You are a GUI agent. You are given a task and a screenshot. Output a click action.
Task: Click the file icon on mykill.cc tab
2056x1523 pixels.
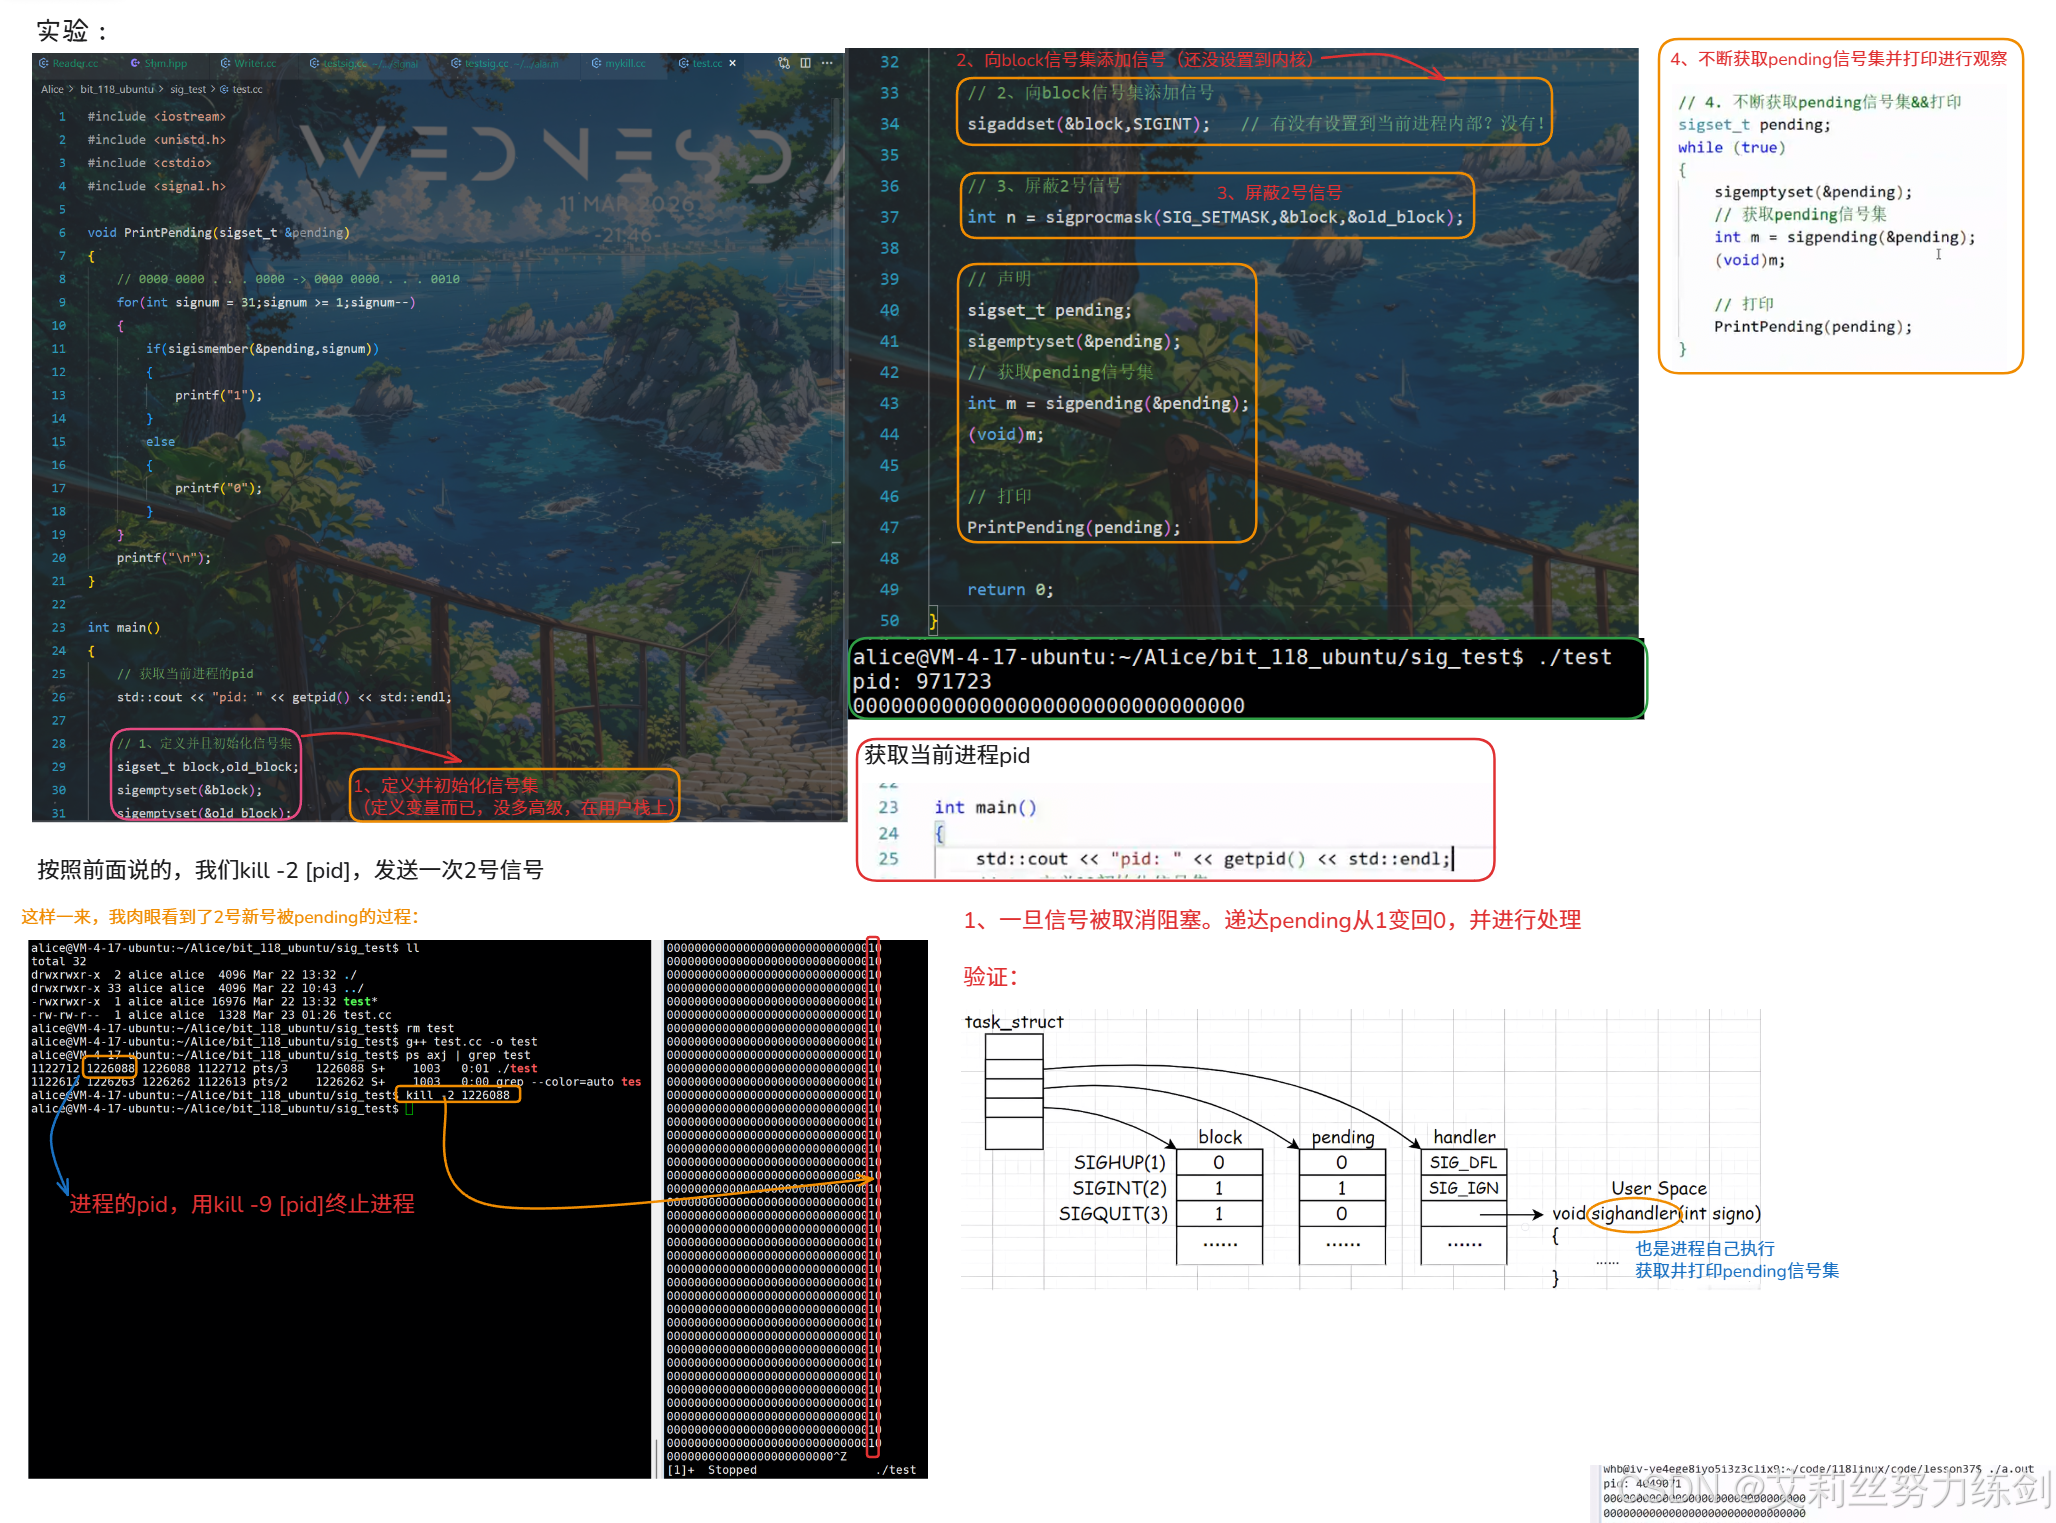[596, 63]
